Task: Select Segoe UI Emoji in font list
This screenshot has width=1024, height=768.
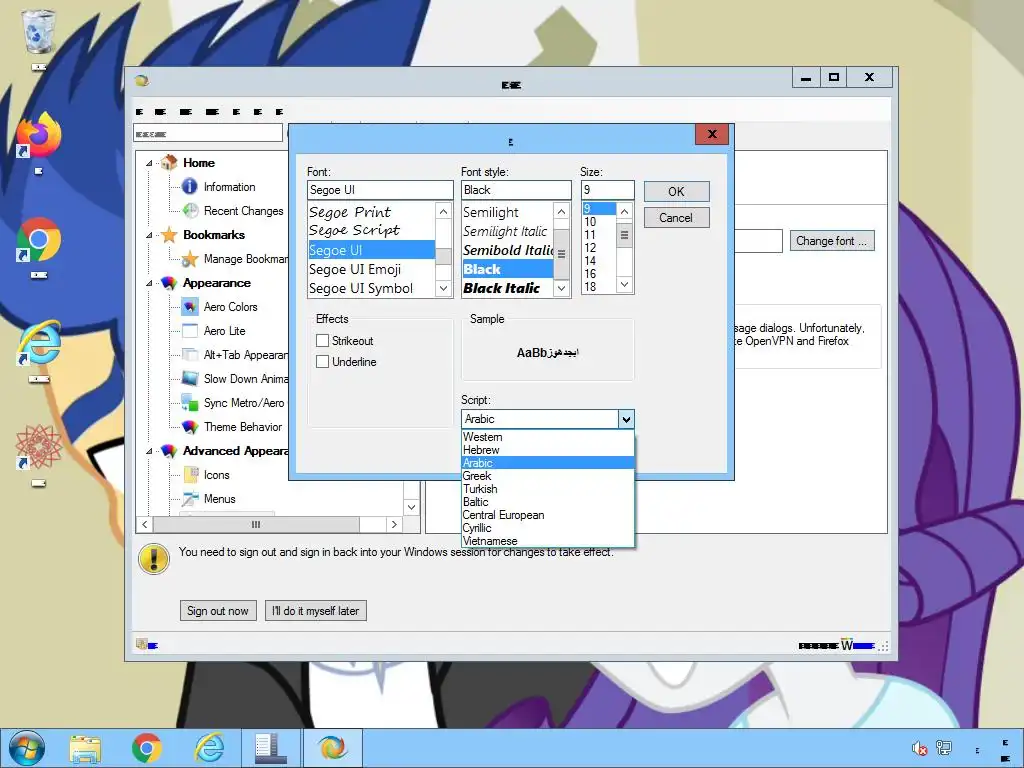Action: [371, 269]
